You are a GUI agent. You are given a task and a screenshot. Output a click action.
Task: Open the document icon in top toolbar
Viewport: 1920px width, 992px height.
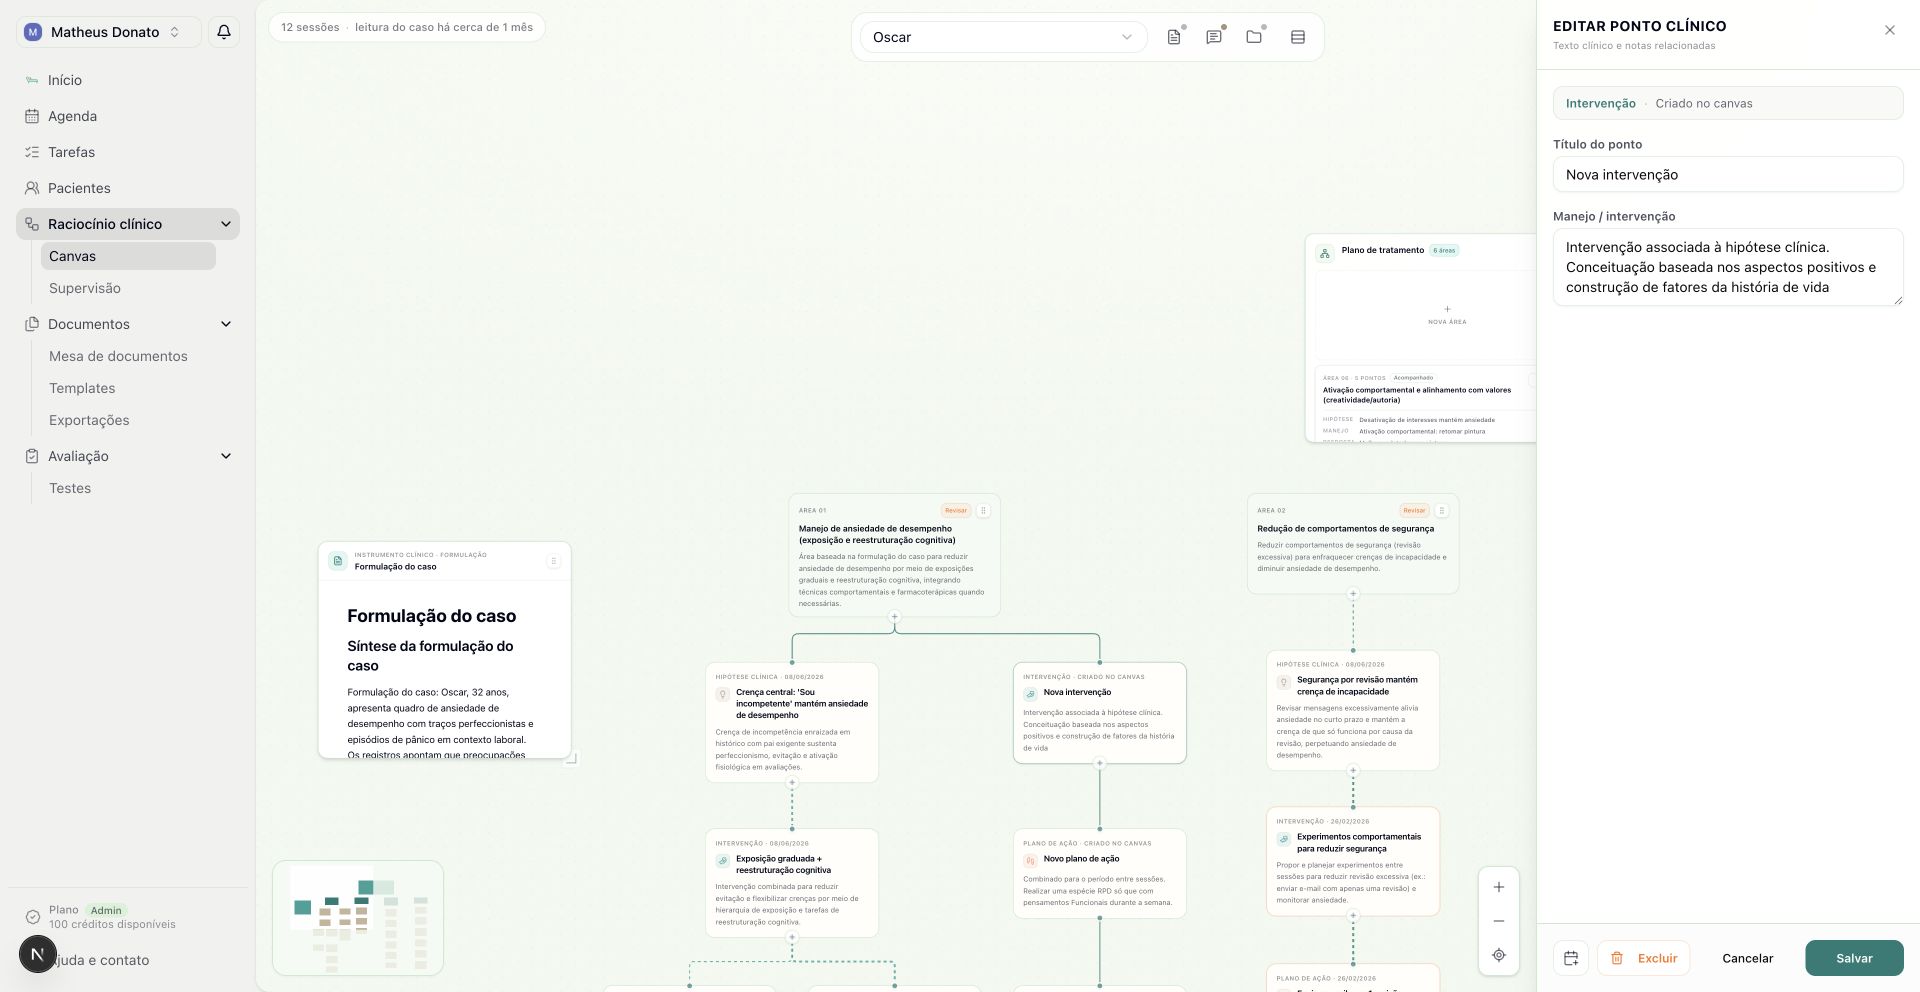pos(1174,37)
